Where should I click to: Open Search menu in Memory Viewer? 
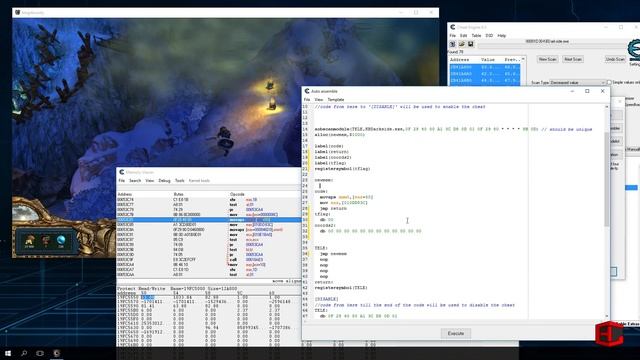point(135,180)
